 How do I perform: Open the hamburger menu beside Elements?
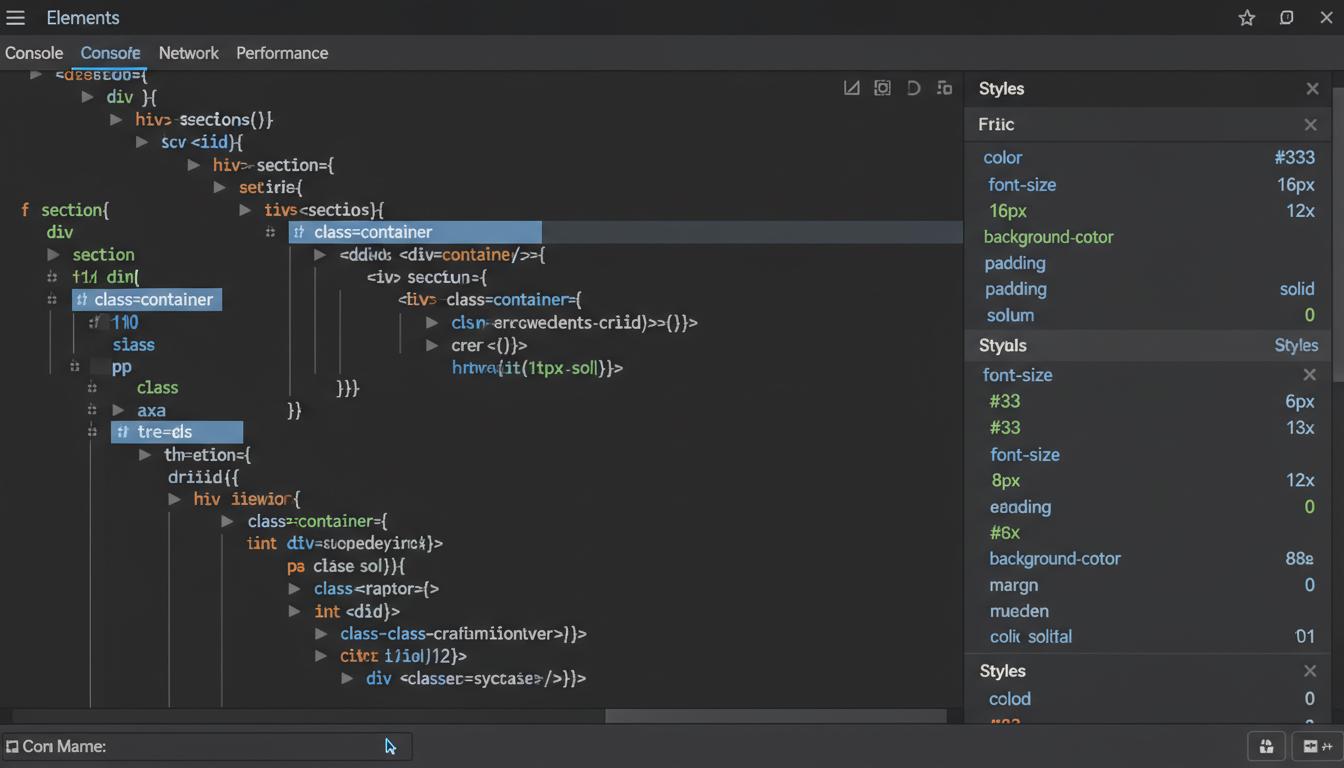[x=15, y=18]
